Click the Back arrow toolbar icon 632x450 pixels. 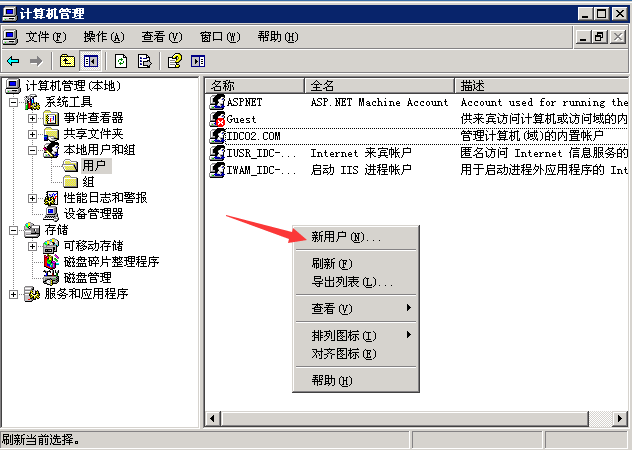click(13, 61)
